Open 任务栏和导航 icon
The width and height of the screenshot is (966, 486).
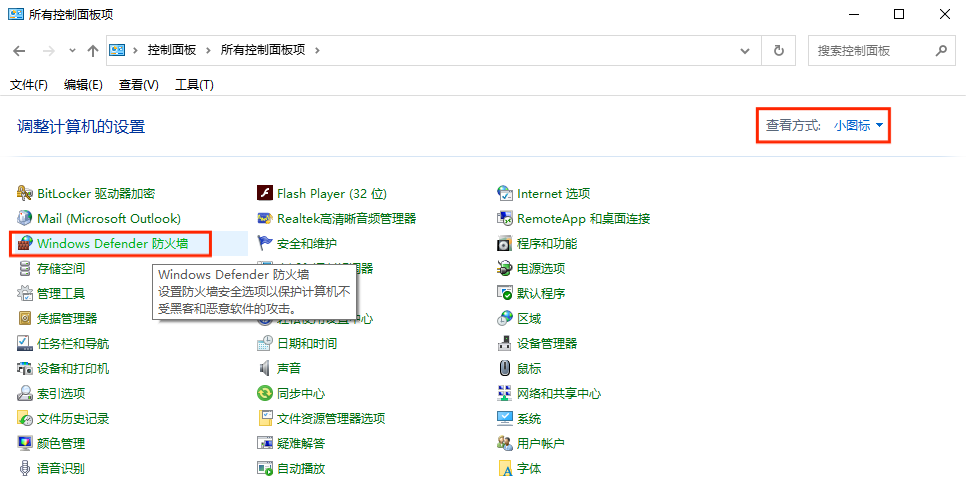click(x=25, y=343)
